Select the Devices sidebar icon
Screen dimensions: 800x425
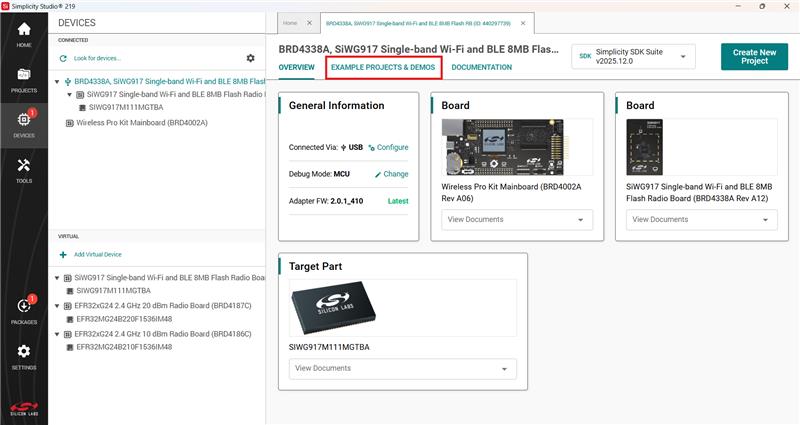(23, 123)
